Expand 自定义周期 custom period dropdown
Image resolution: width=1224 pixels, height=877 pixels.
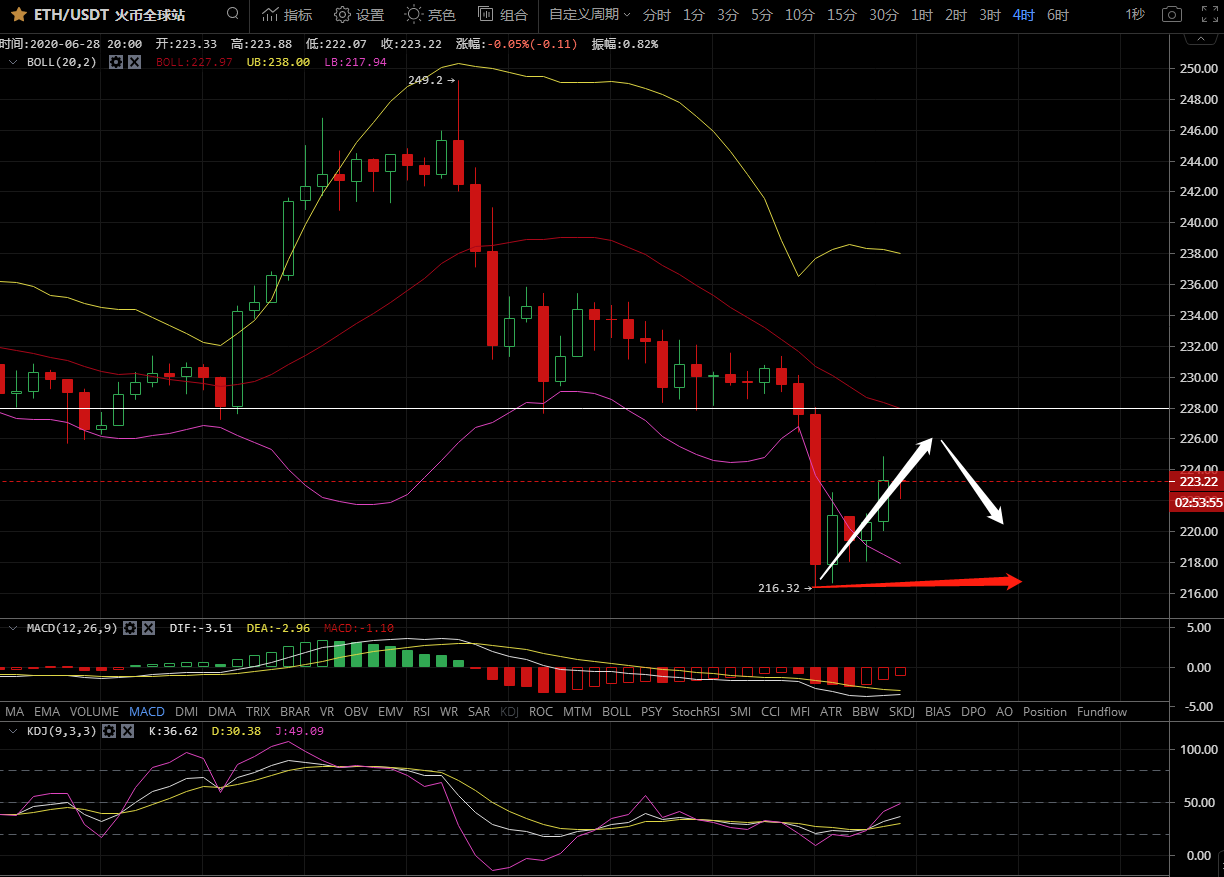coord(589,15)
